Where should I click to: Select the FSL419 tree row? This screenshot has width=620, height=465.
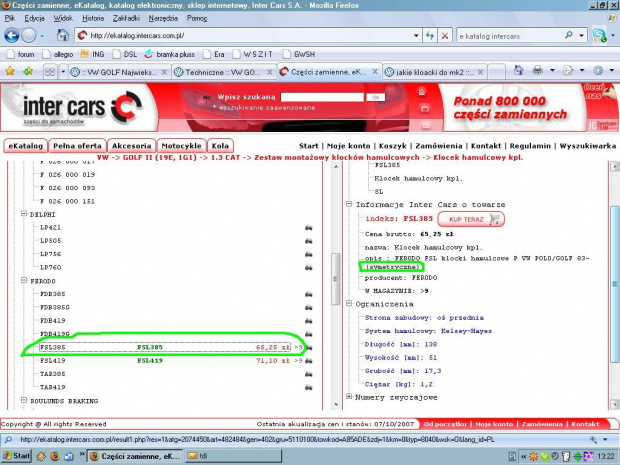[x=165, y=361]
